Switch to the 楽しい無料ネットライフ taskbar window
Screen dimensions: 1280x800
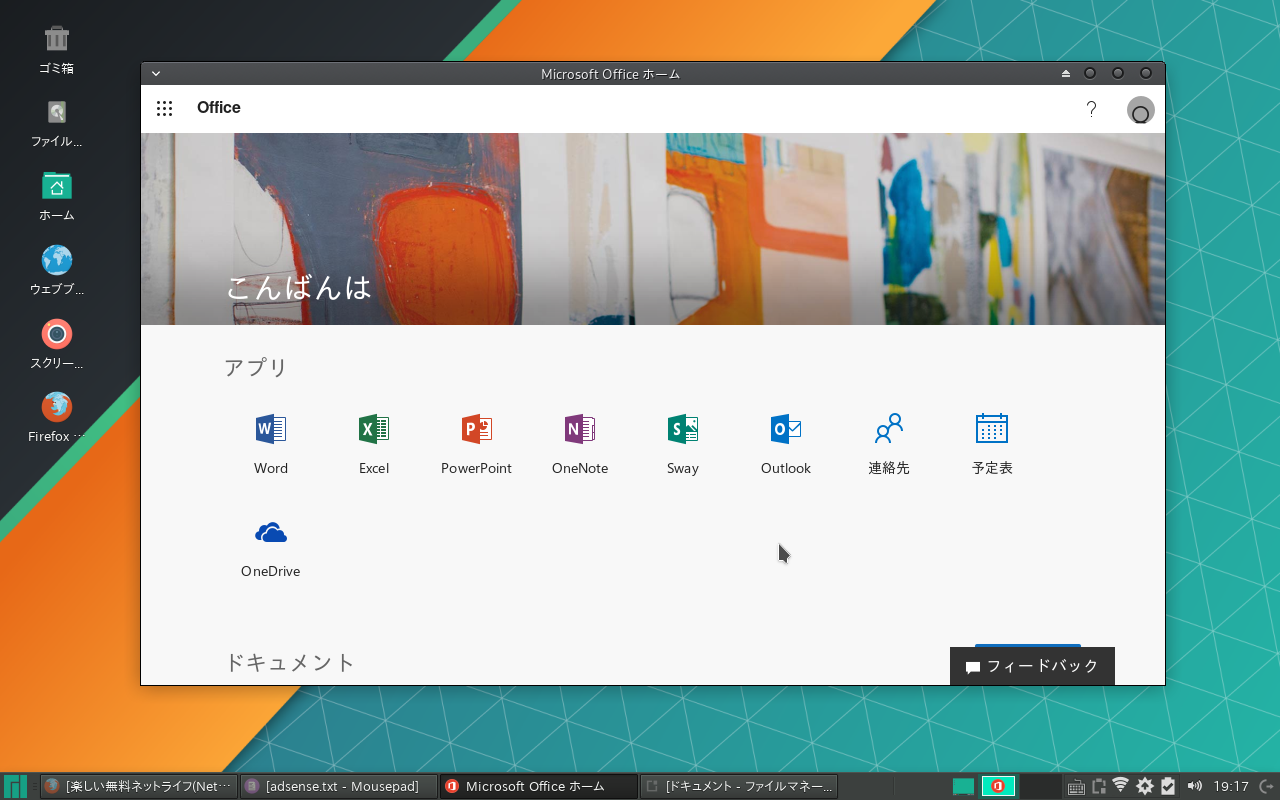point(138,786)
